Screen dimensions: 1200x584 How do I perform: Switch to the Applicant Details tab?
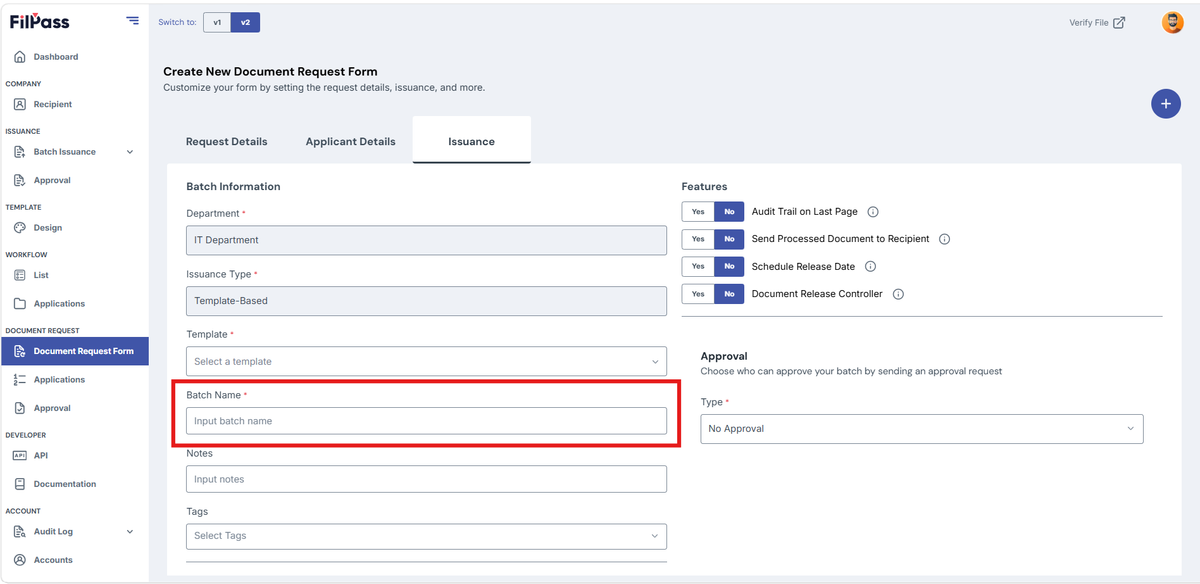coord(350,142)
